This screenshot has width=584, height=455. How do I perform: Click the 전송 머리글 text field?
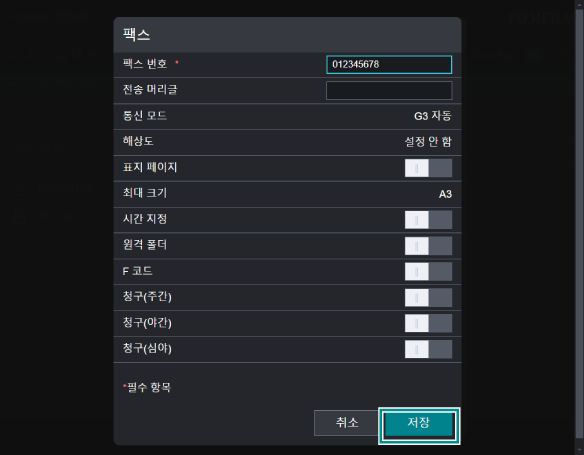pyautogui.click(x=389, y=90)
